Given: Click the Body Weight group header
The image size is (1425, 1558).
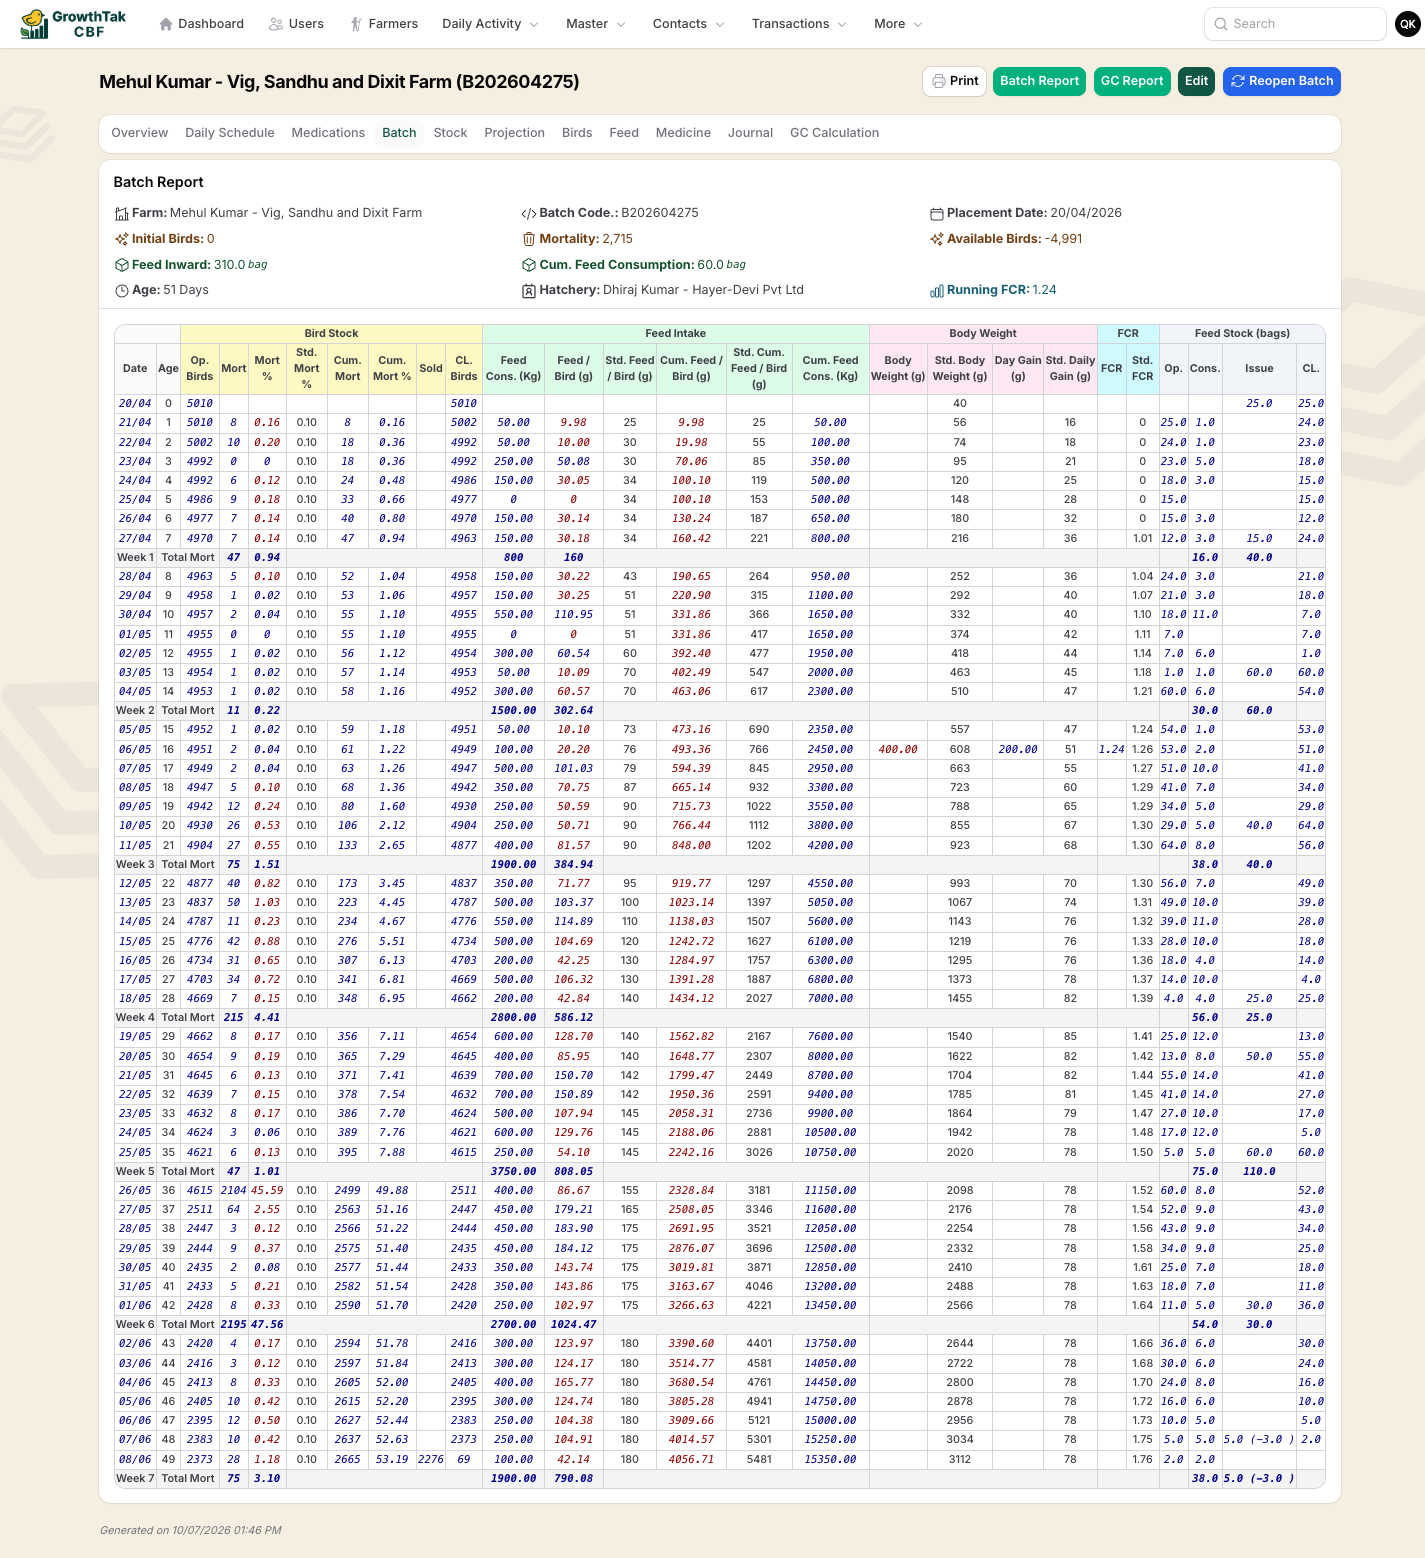Looking at the screenshot, I should [983, 334].
